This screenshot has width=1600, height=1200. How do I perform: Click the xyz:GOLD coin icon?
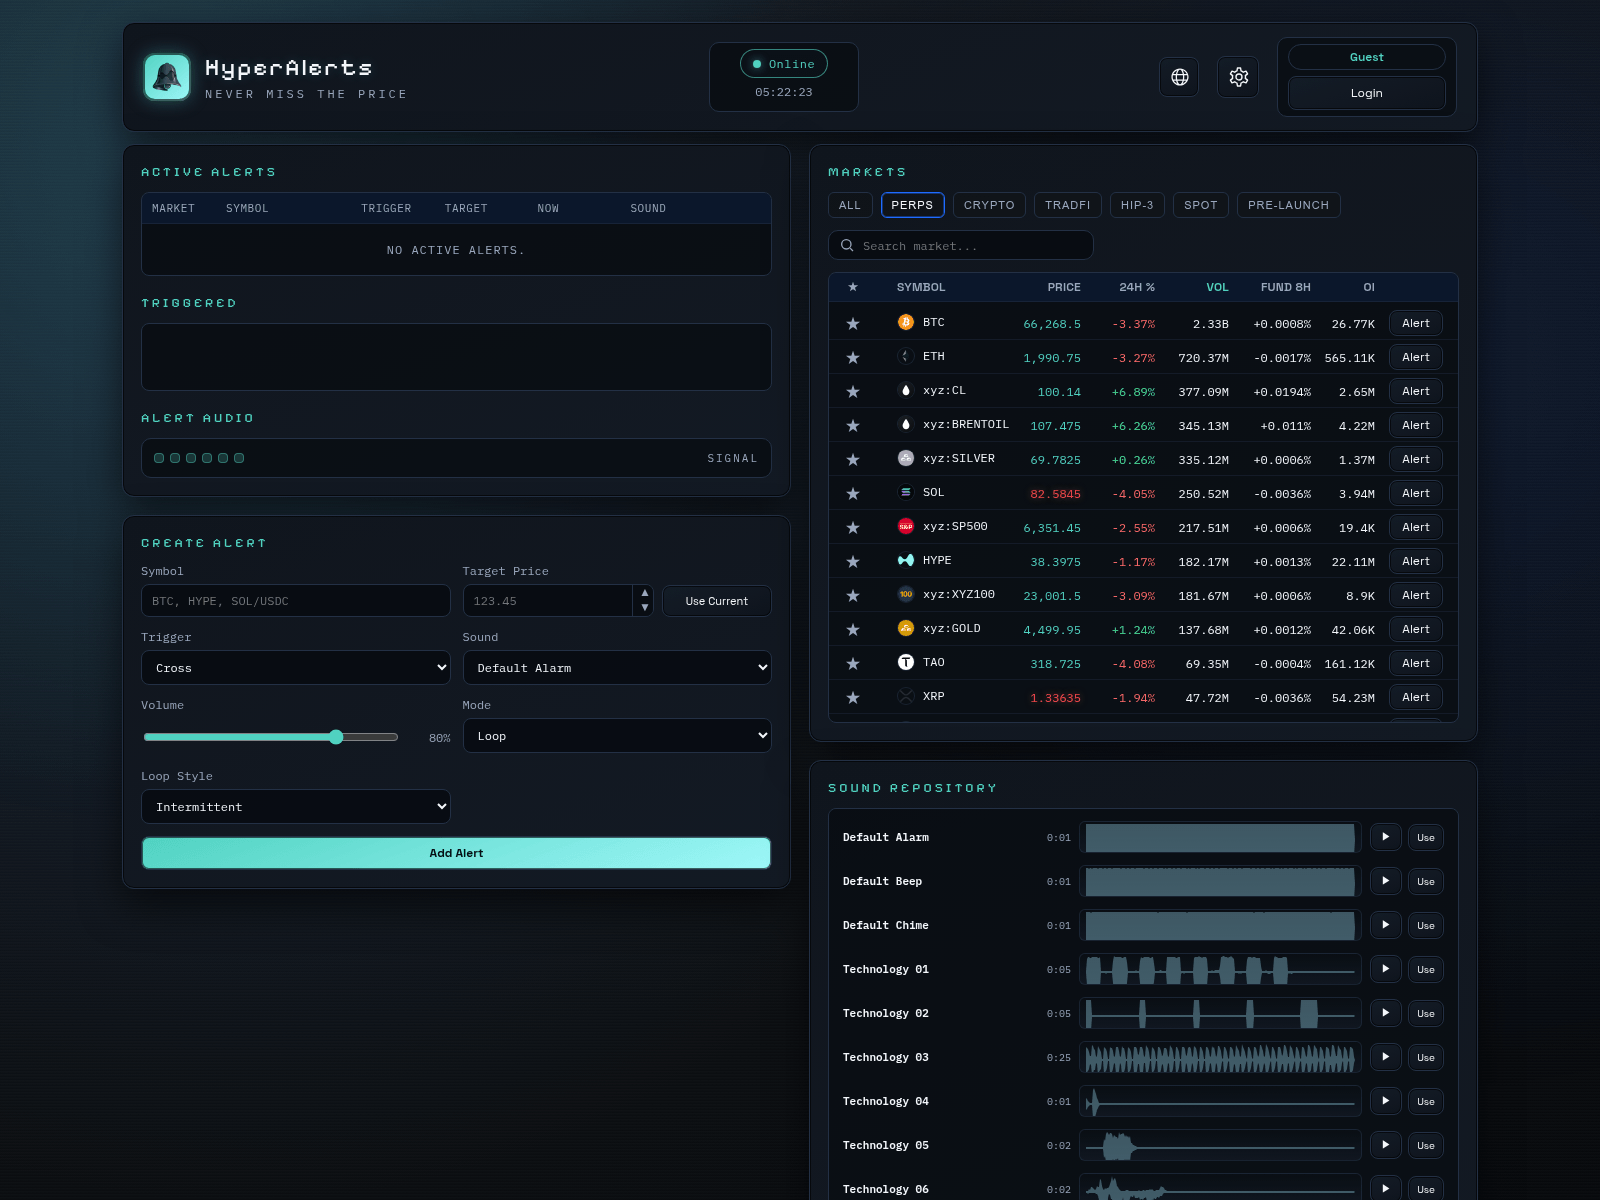click(x=906, y=628)
